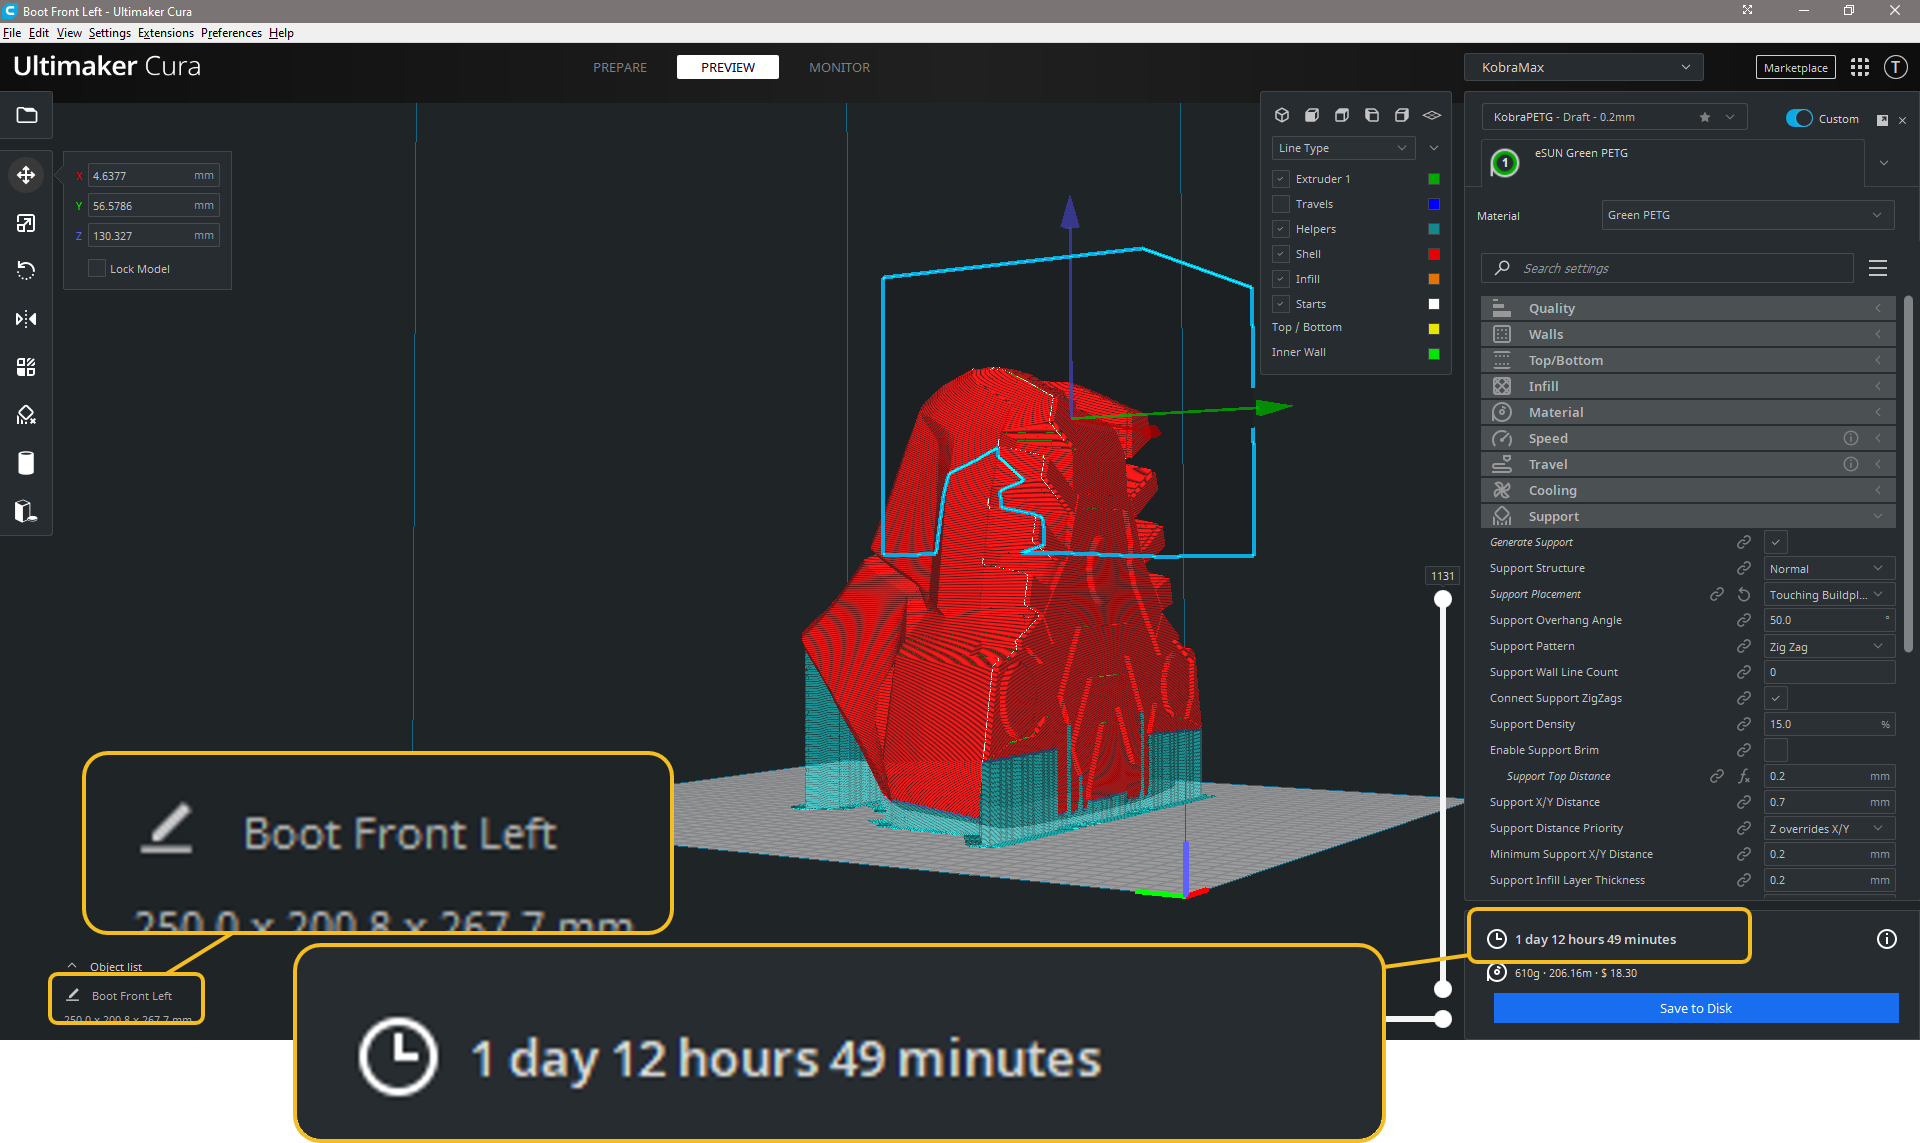Open the KobraMax printer dropdown
1920x1143 pixels.
(x=1584, y=67)
